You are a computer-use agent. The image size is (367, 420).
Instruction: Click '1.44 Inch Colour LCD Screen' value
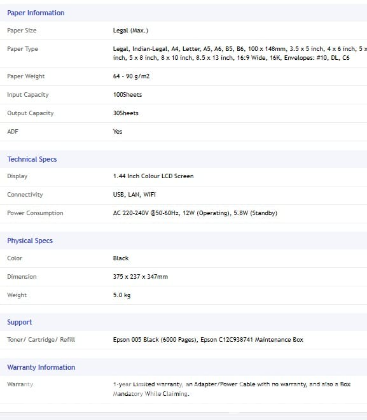pyautogui.click(x=153, y=176)
